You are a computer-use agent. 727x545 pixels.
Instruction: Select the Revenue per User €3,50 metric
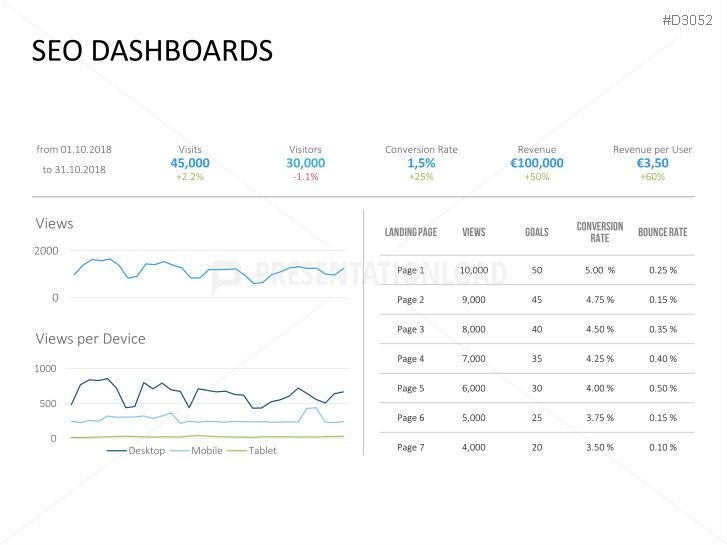[652, 163]
